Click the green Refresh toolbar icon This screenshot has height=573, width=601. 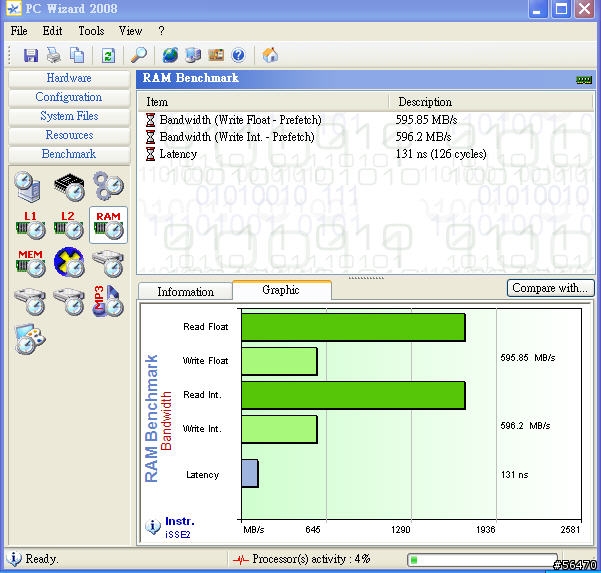[108, 56]
